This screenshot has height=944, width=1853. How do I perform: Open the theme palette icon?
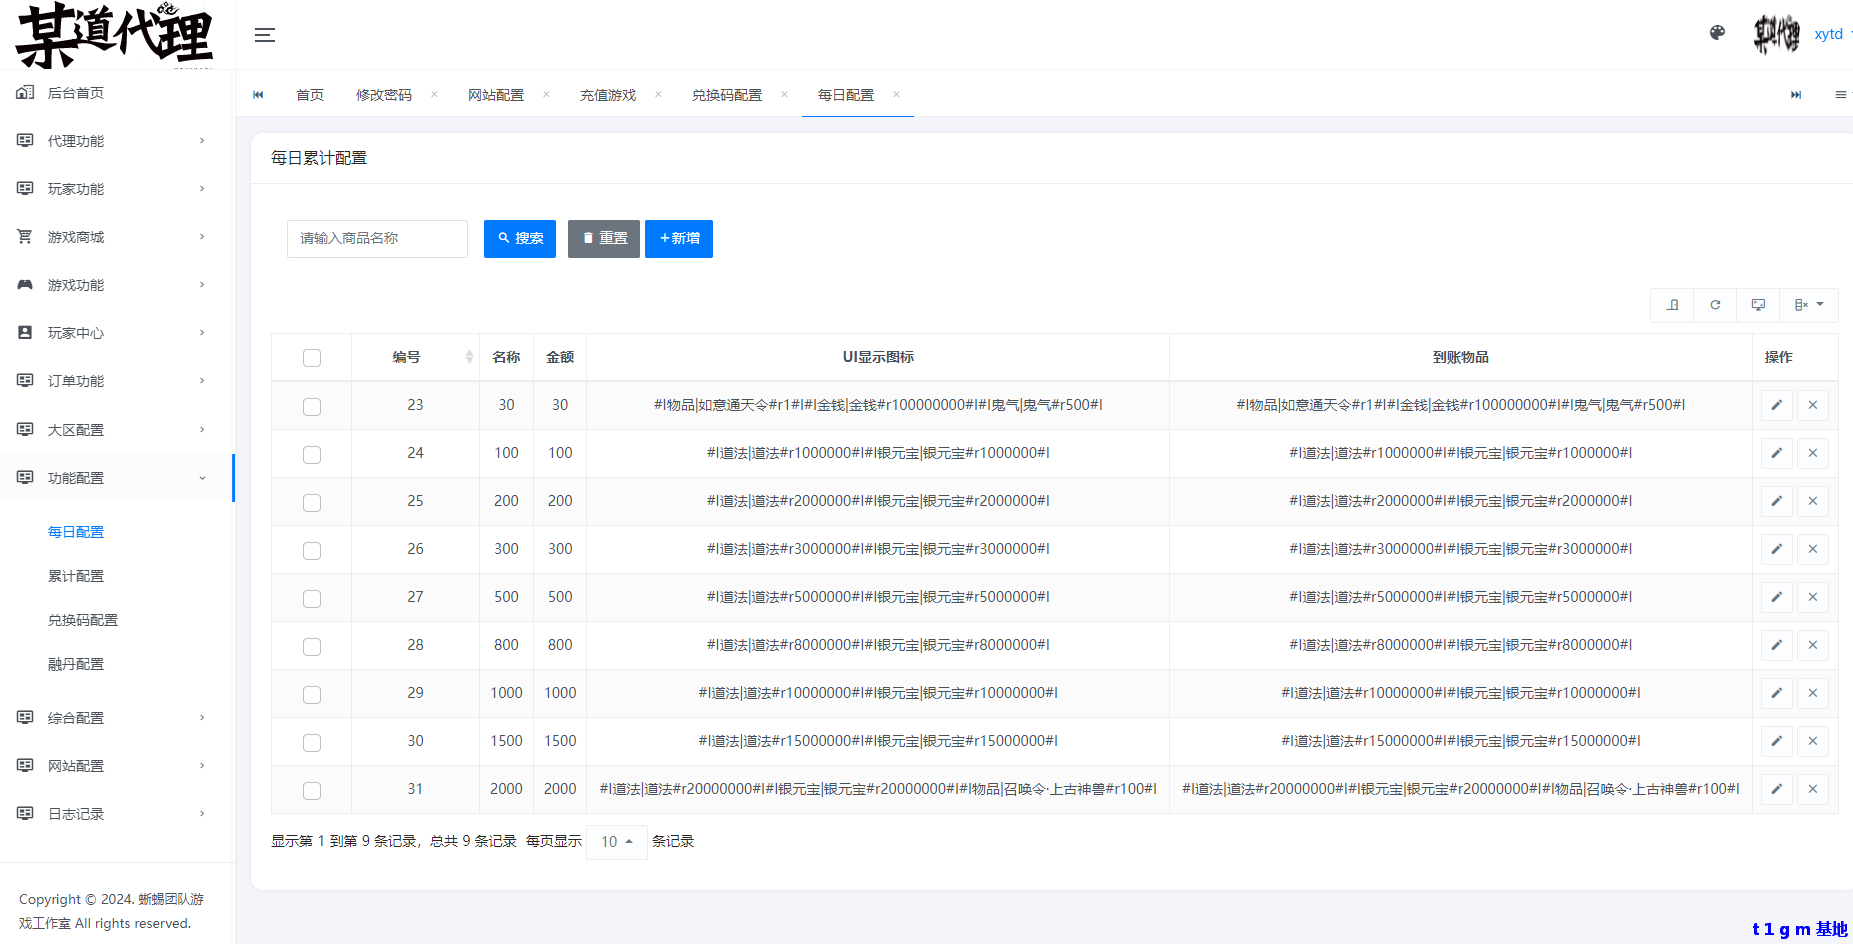pyautogui.click(x=1717, y=33)
